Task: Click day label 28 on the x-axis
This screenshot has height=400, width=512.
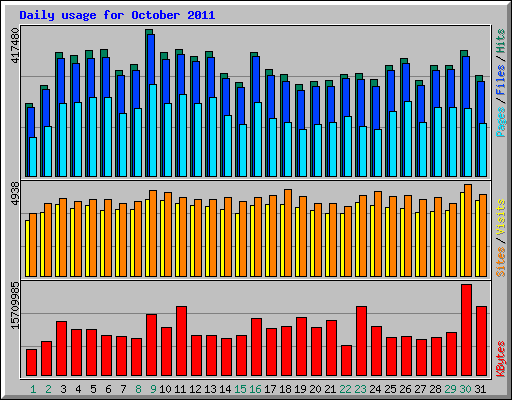Action: click(435, 389)
